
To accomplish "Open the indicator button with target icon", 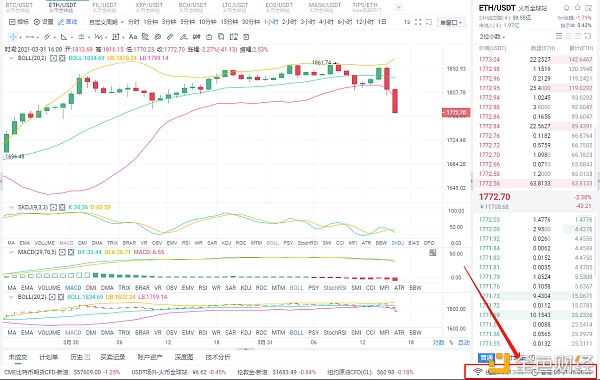I will point(19,22).
